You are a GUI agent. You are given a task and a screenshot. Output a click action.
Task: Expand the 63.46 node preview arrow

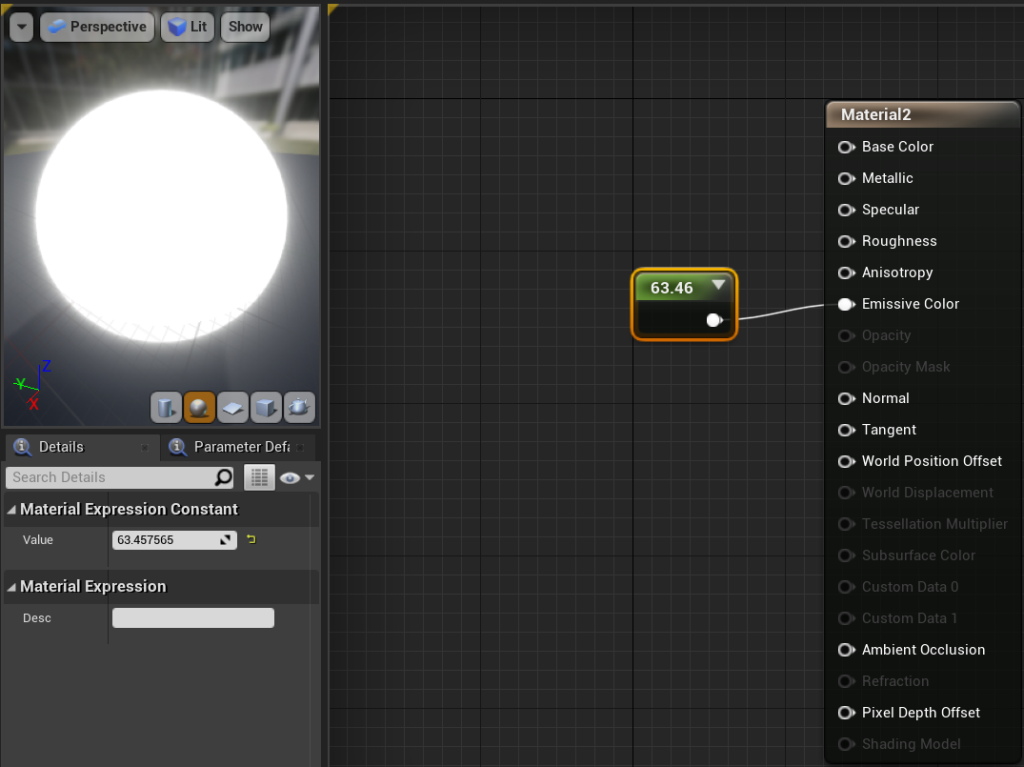pyautogui.click(x=718, y=286)
